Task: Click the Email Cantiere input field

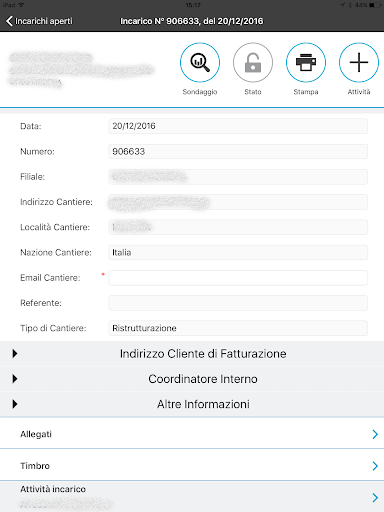Action: tap(238, 278)
